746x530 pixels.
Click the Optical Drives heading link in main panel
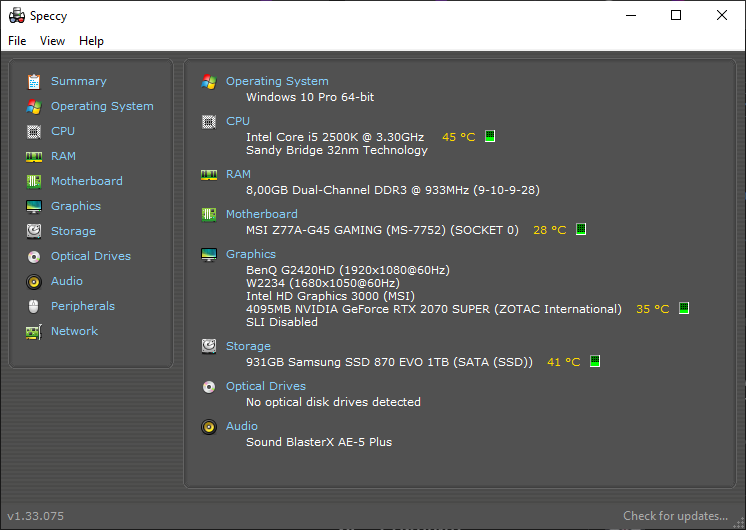click(265, 386)
